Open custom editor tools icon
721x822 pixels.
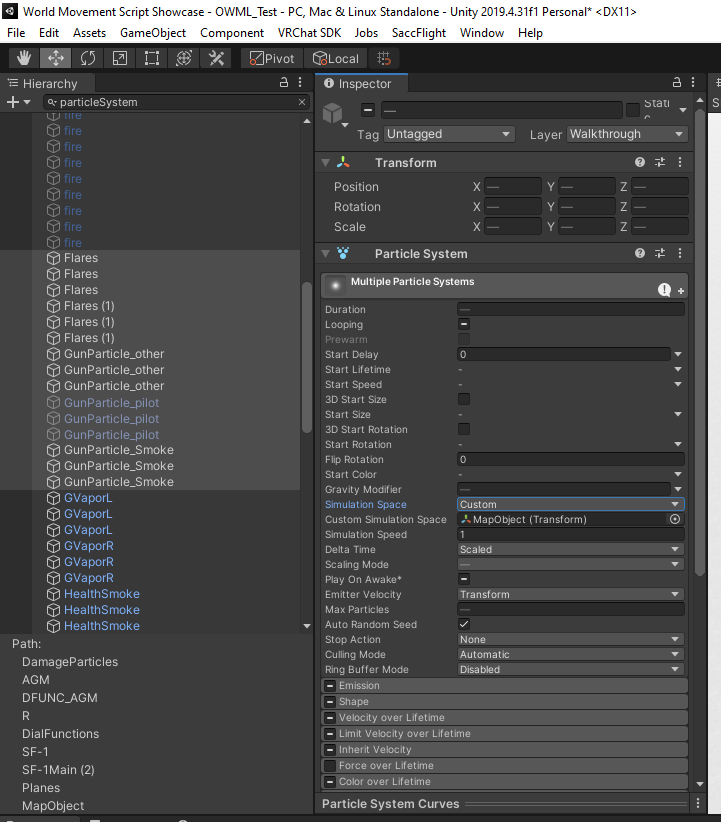coord(216,58)
